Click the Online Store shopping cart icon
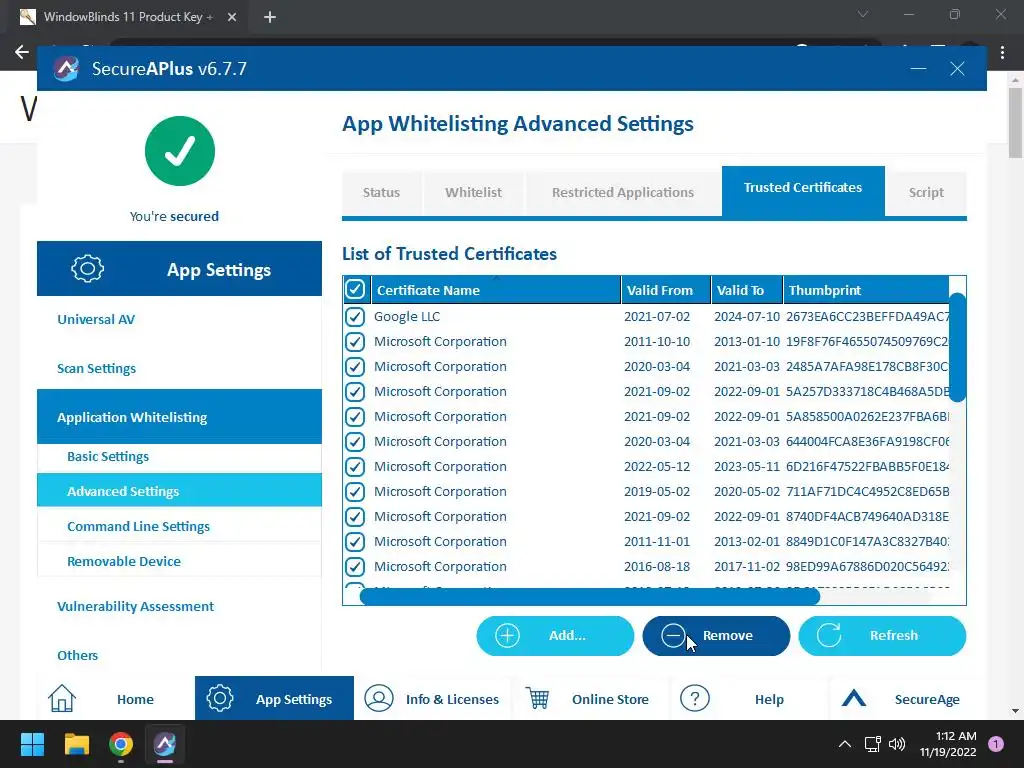The height and width of the screenshot is (768, 1024). (537, 698)
